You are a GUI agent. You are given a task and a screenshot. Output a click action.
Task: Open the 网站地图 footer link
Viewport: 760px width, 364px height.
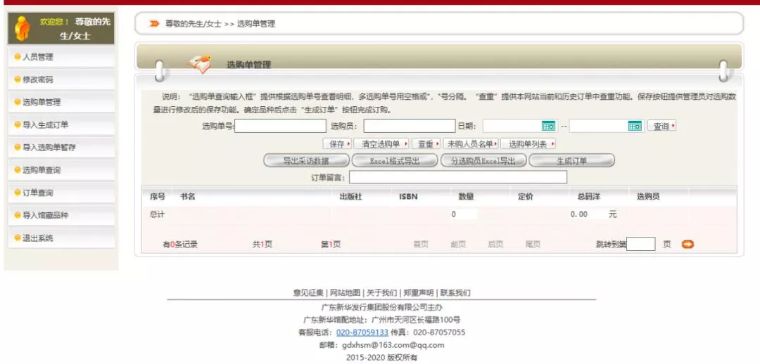[x=345, y=293]
